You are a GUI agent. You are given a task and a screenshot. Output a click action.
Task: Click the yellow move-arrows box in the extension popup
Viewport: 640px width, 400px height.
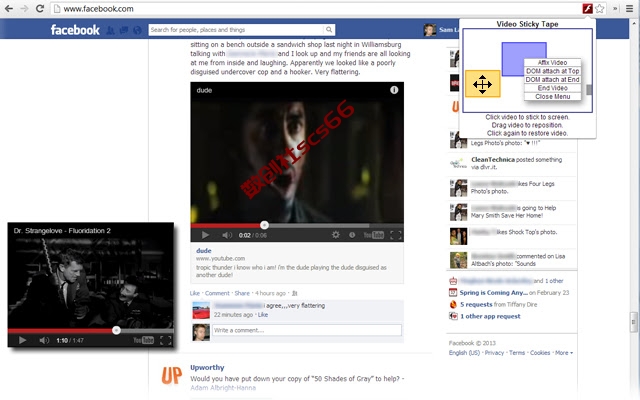482,84
